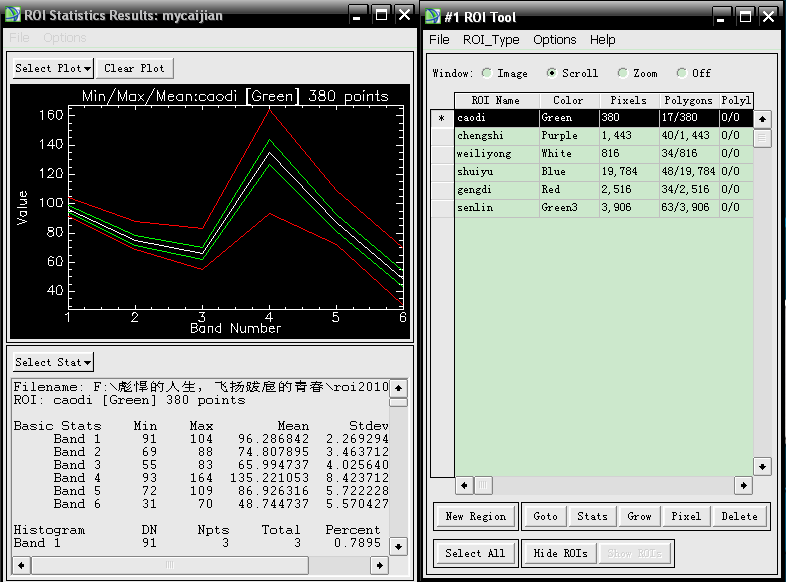Open Select Plot dropdown
786x582 pixels.
pyautogui.click(x=53, y=68)
